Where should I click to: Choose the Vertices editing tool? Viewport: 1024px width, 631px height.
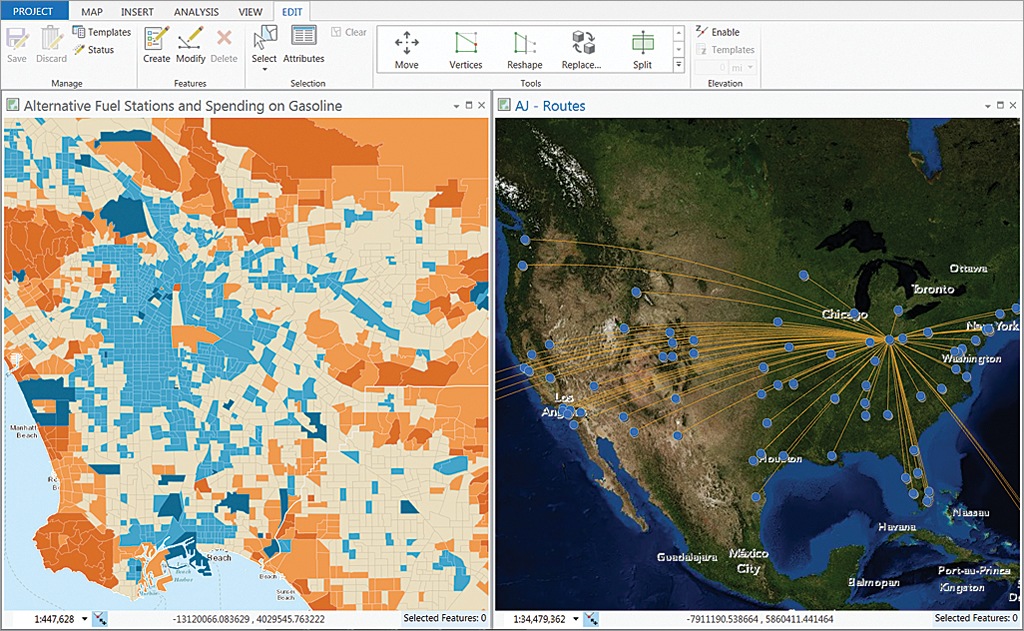(466, 50)
